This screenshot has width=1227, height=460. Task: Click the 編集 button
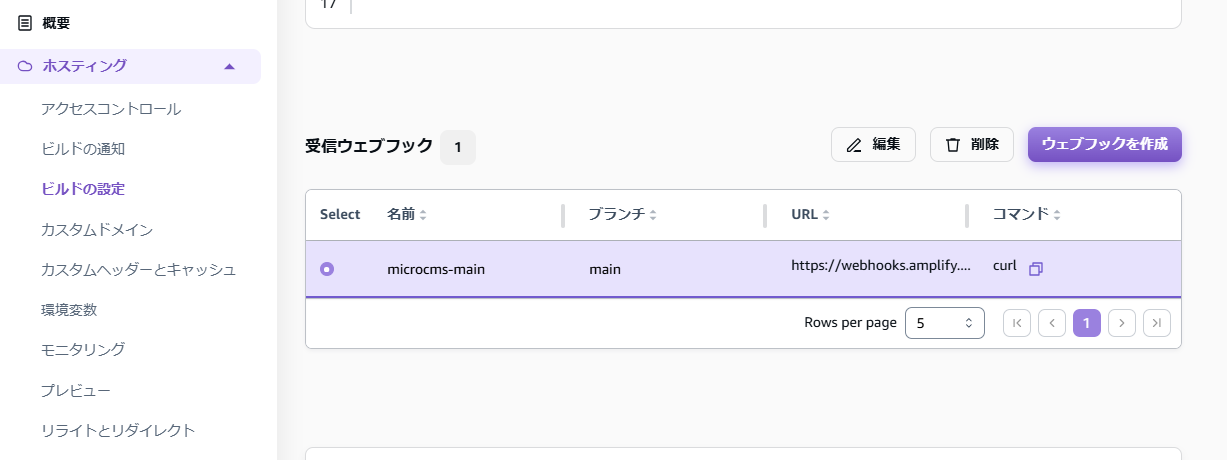(873, 144)
